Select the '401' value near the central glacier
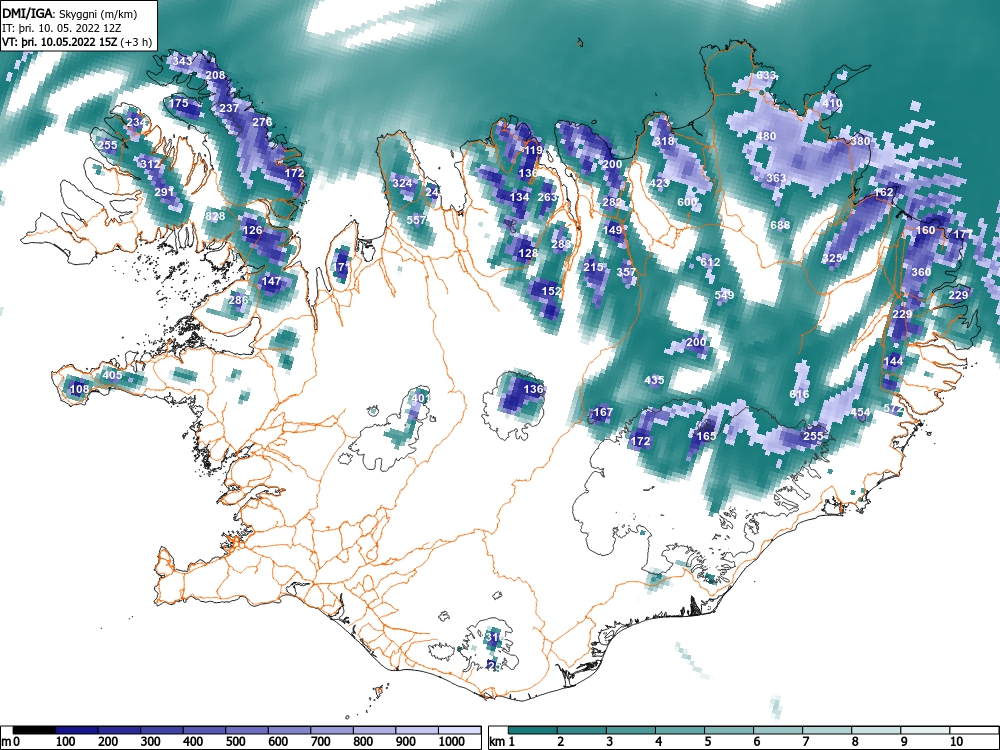Viewport: 1000px width, 750px height. [x=420, y=399]
